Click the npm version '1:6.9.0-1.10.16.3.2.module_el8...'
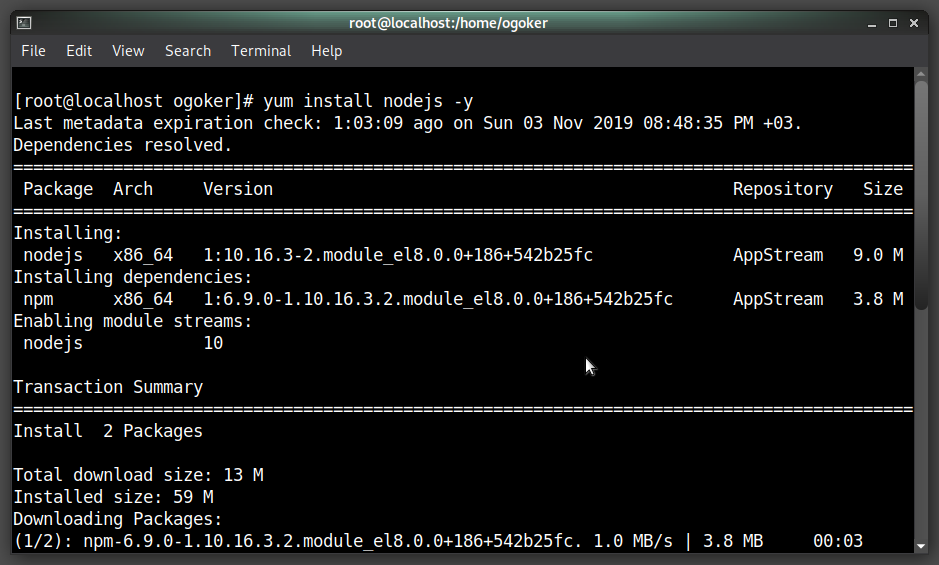This screenshot has width=939, height=565. coord(438,299)
